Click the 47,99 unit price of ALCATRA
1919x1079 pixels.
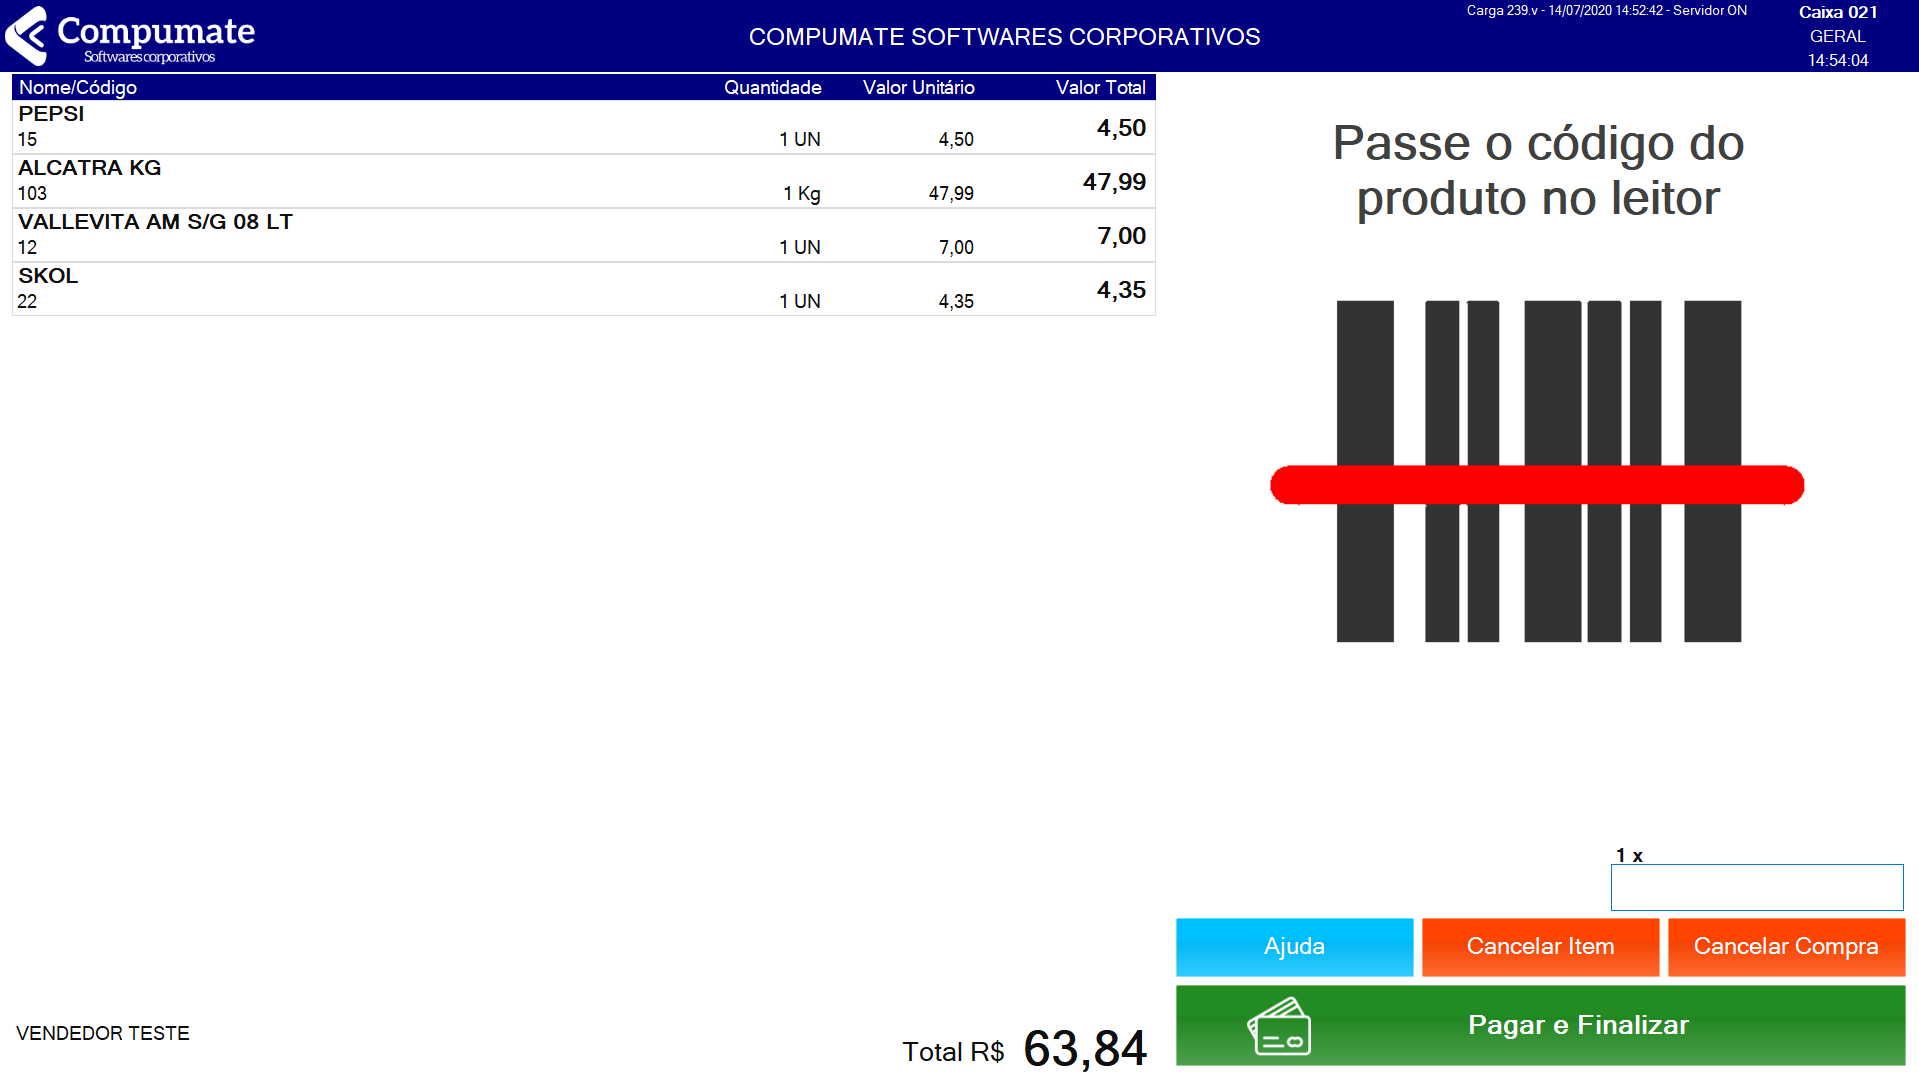coord(951,193)
